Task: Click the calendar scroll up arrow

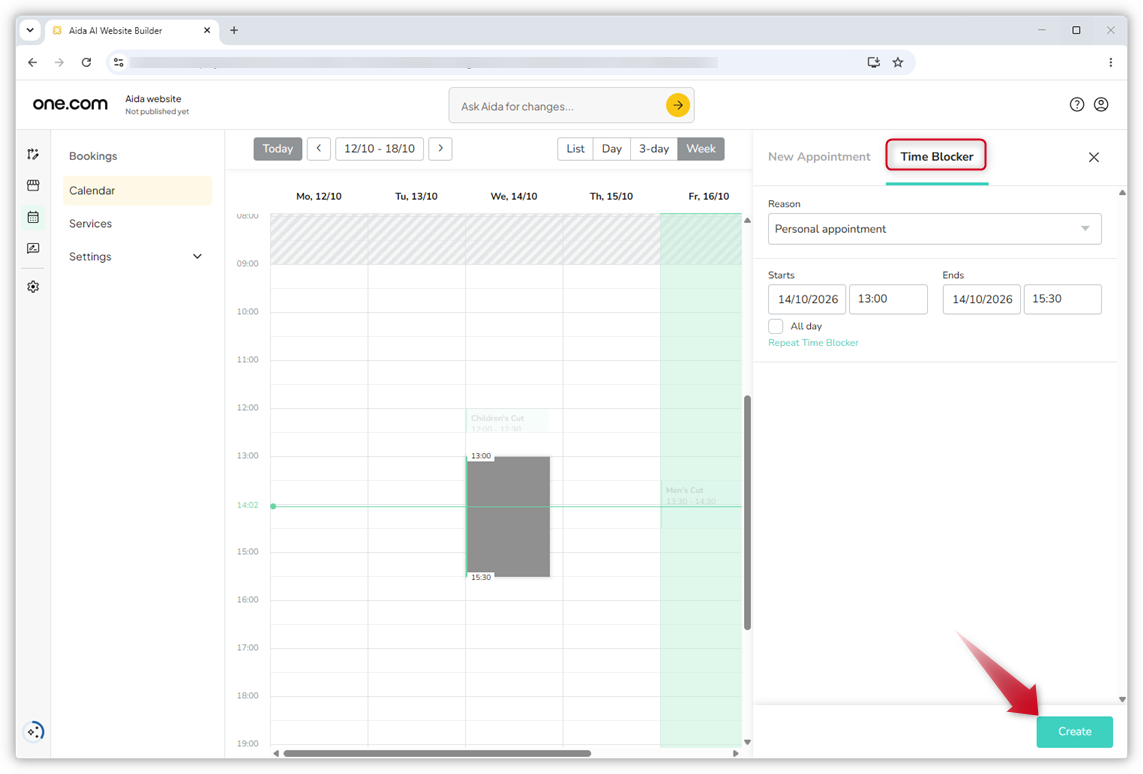Action: tap(747, 220)
